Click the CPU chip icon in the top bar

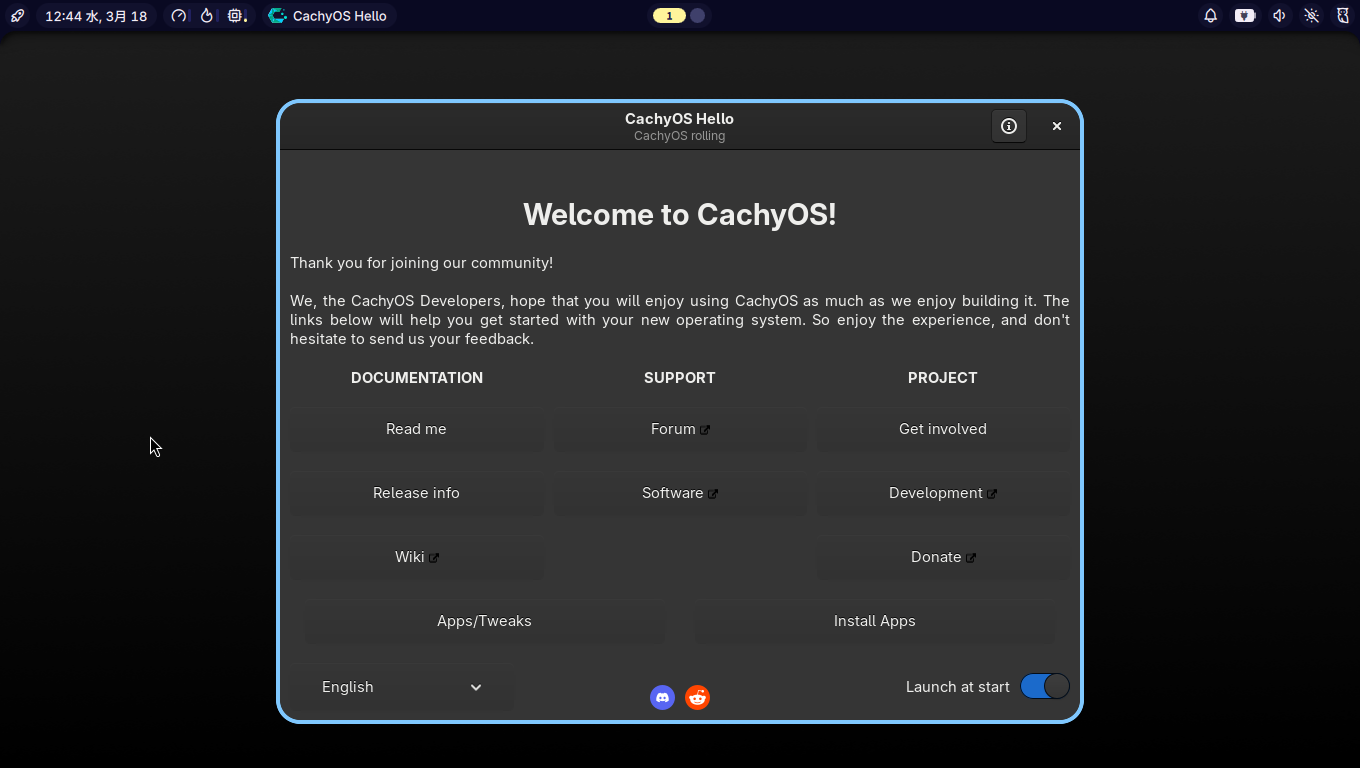[236, 16]
